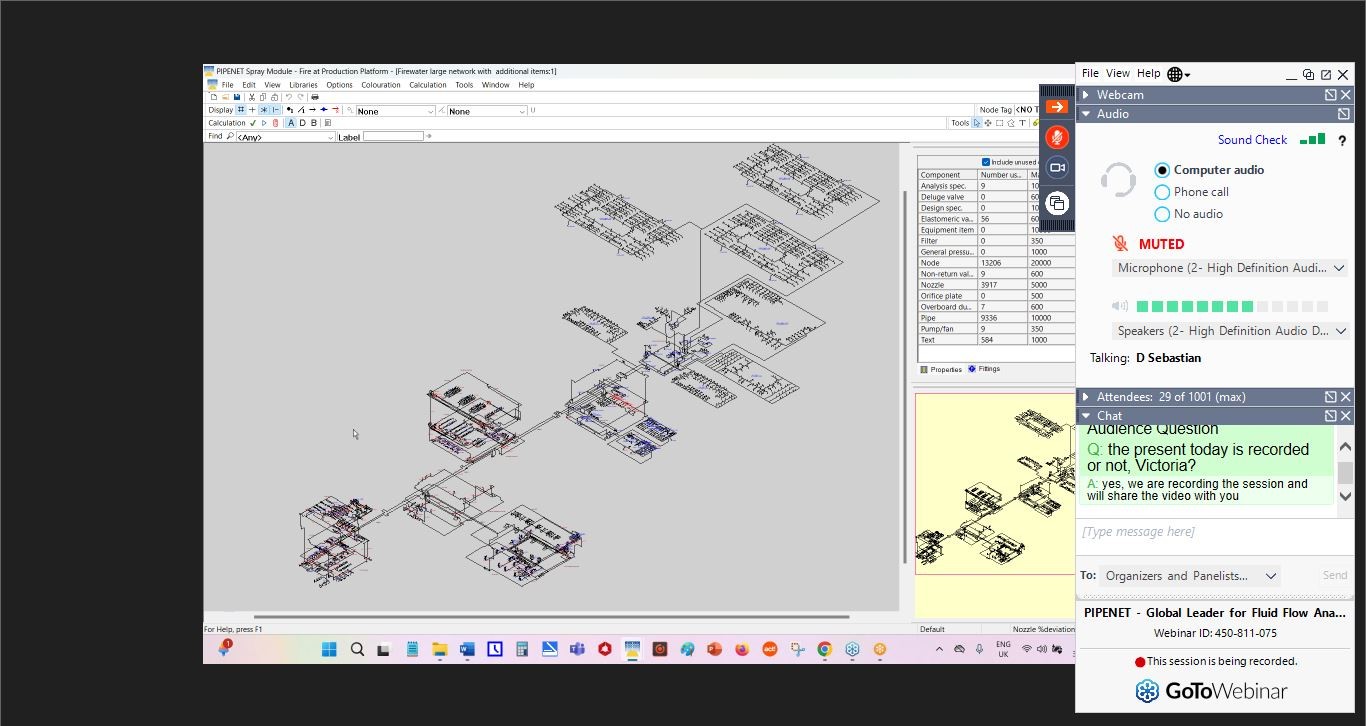Image resolution: width=1366 pixels, height=726 pixels.
Task: Open Word from taskbar
Action: point(467,649)
